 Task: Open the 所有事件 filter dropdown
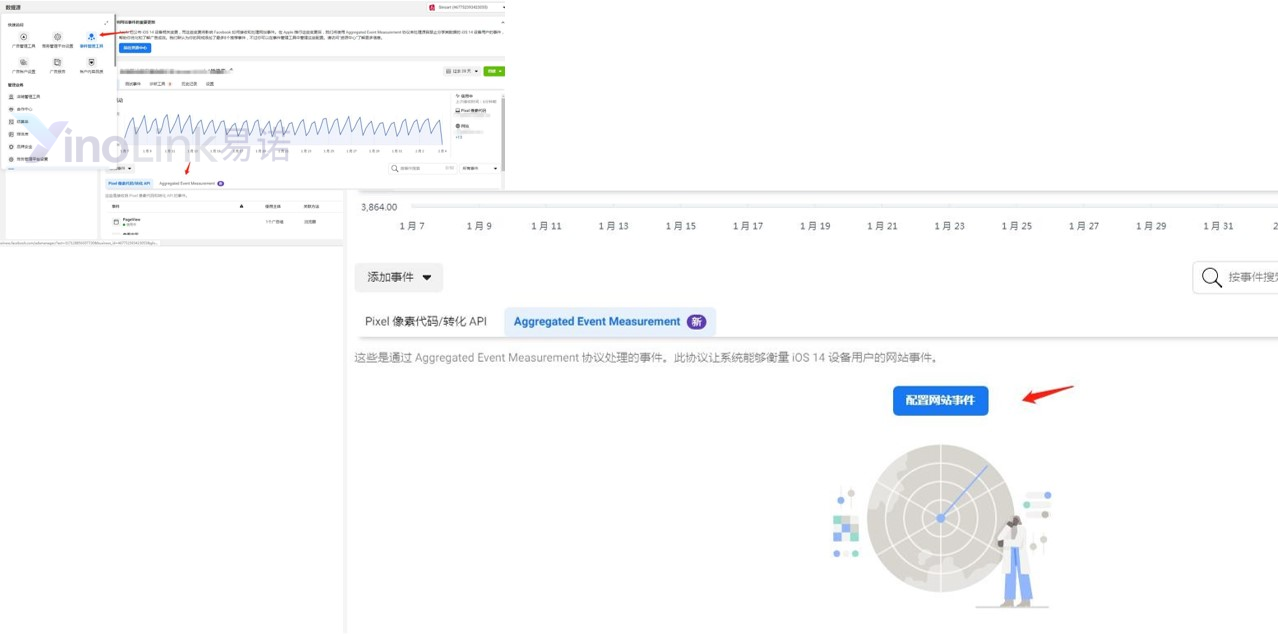pos(480,168)
